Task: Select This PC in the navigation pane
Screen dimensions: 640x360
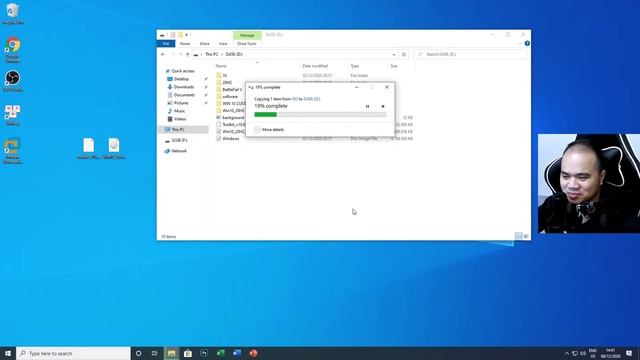Action: (x=183, y=129)
